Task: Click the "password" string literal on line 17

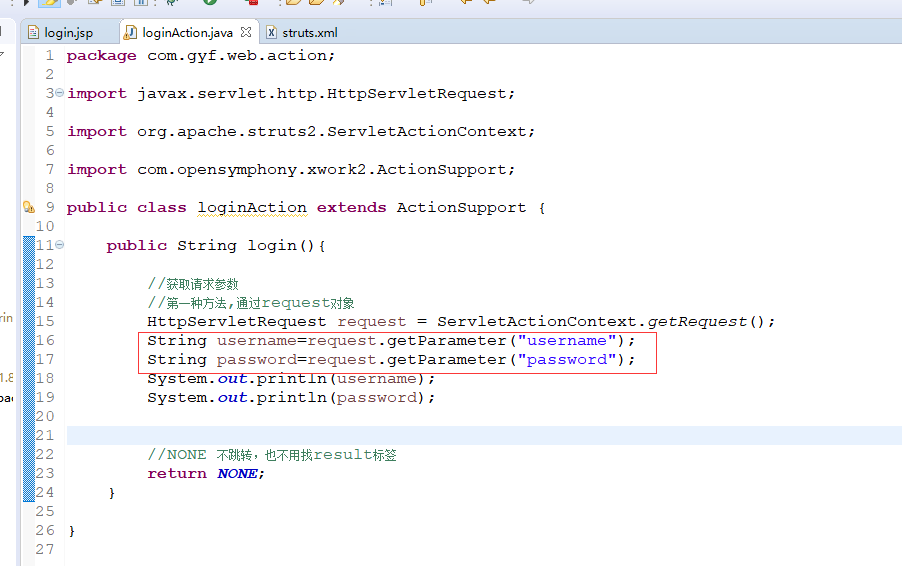Action: pyautogui.click(x=567, y=360)
